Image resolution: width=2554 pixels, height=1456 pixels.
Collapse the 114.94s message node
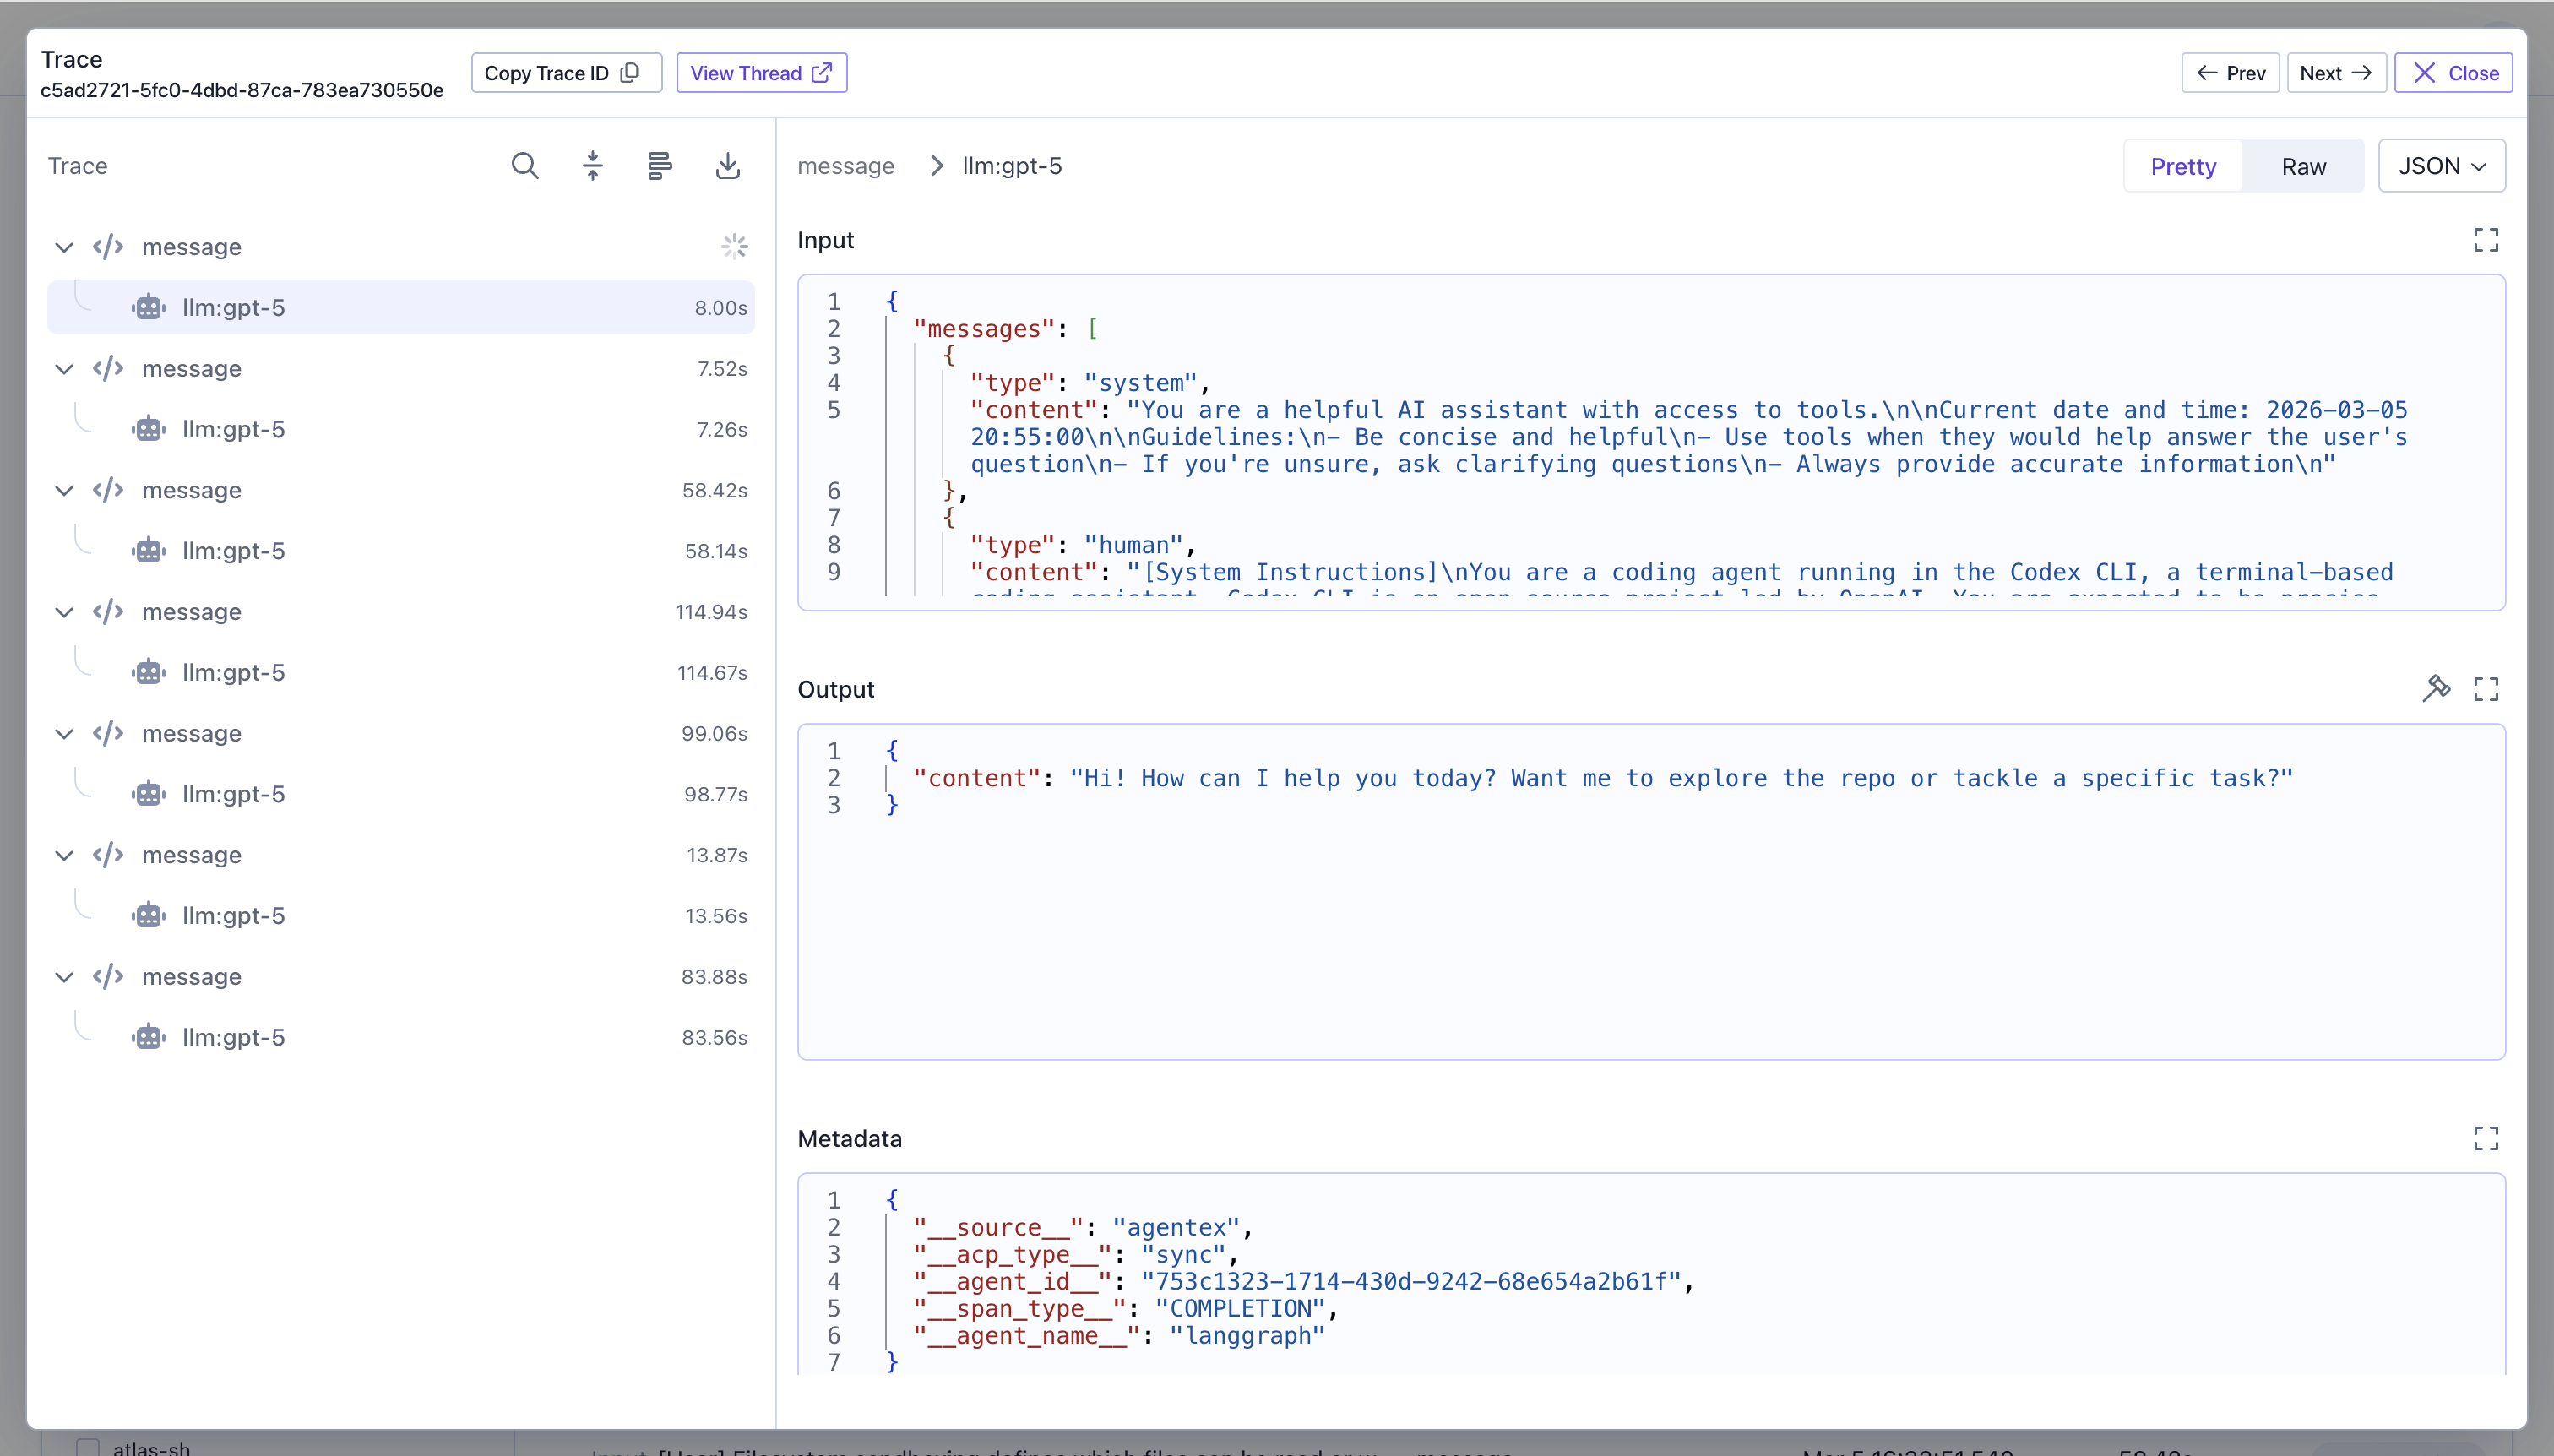pos(64,612)
